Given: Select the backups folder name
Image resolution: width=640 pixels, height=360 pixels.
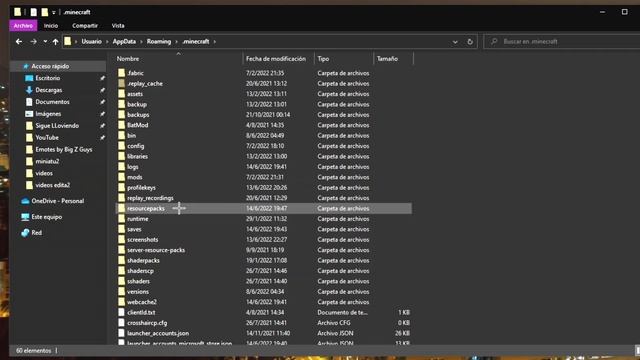Looking at the screenshot, I should (x=138, y=115).
